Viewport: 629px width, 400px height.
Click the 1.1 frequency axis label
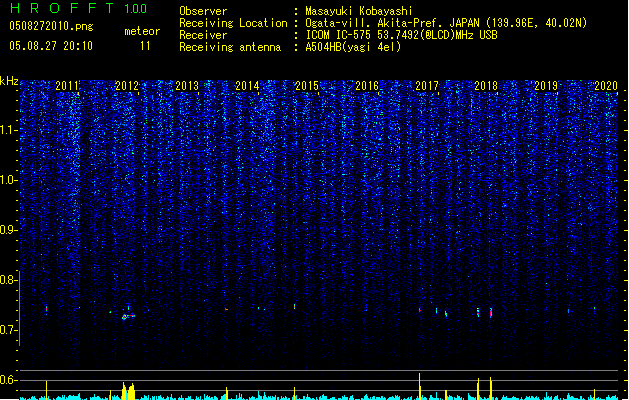coord(8,130)
